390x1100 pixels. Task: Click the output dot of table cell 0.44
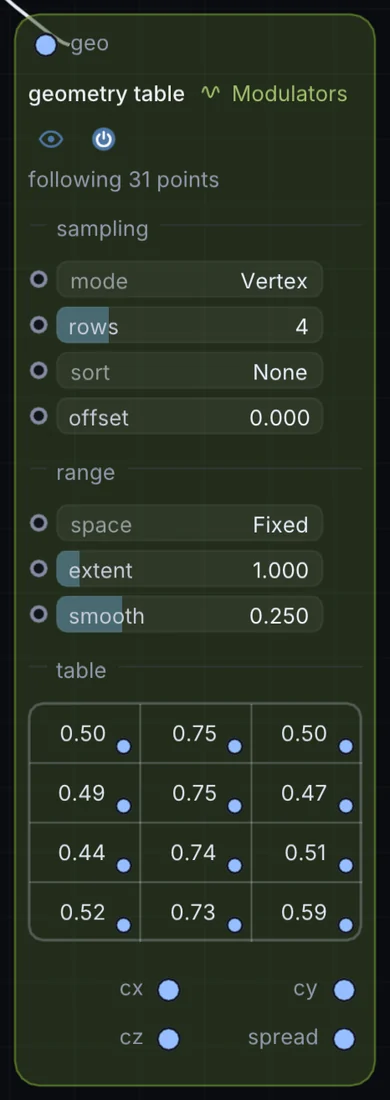coord(123,866)
